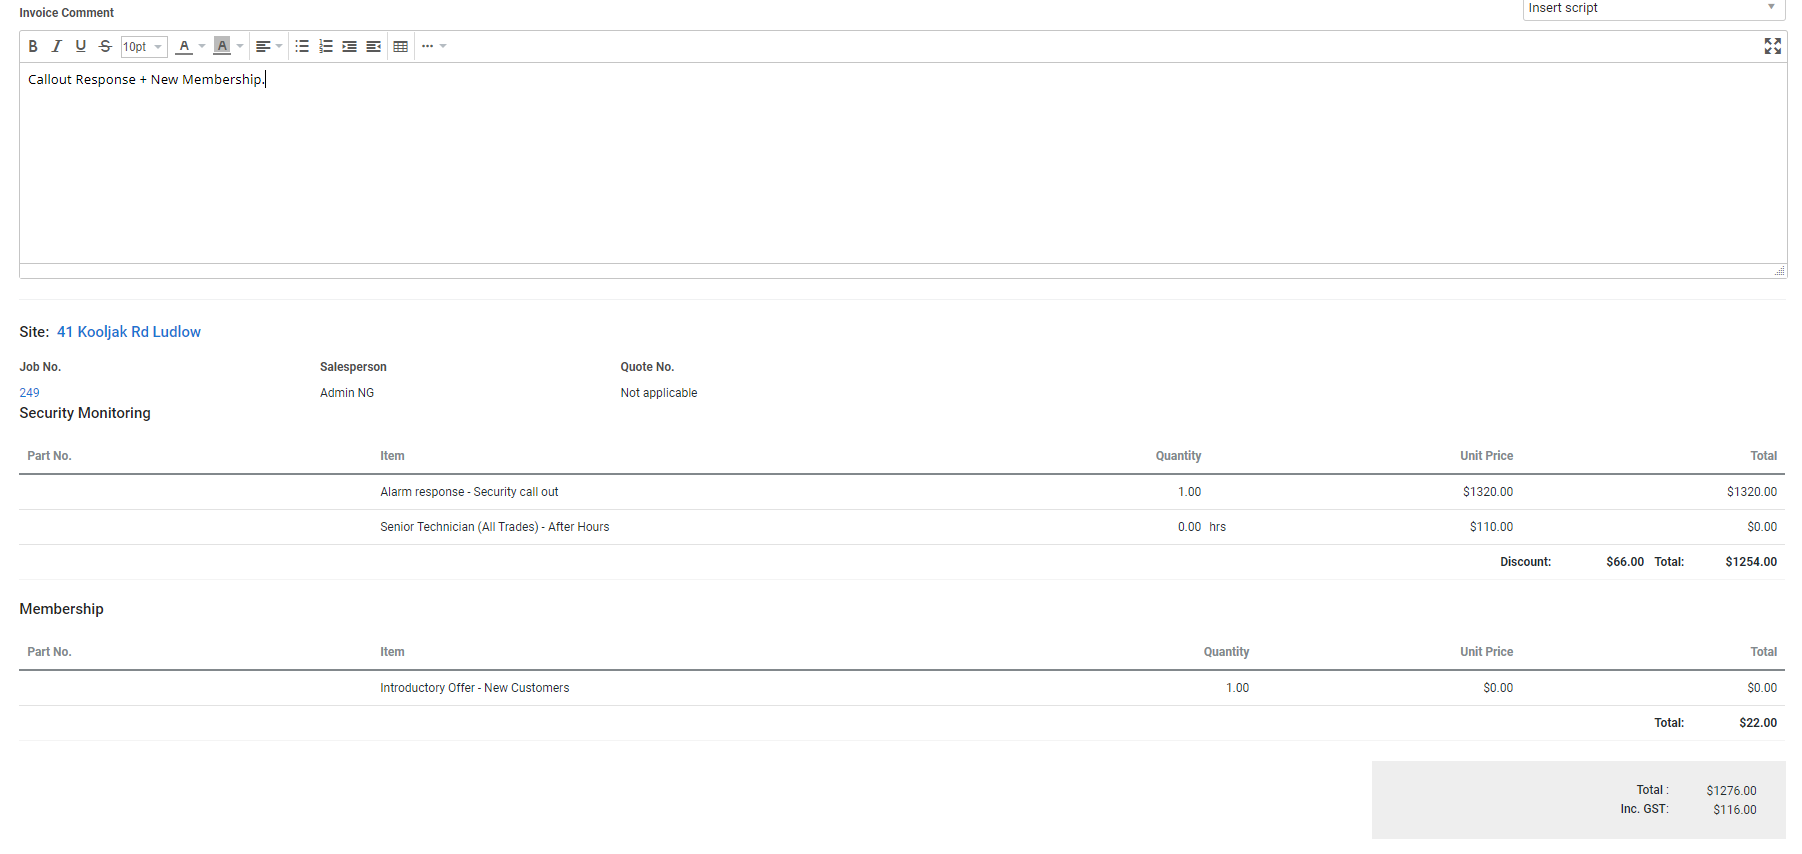Viewport: 1802px width, 854px height.
Task: Insert a numbered list
Action: 326,46
